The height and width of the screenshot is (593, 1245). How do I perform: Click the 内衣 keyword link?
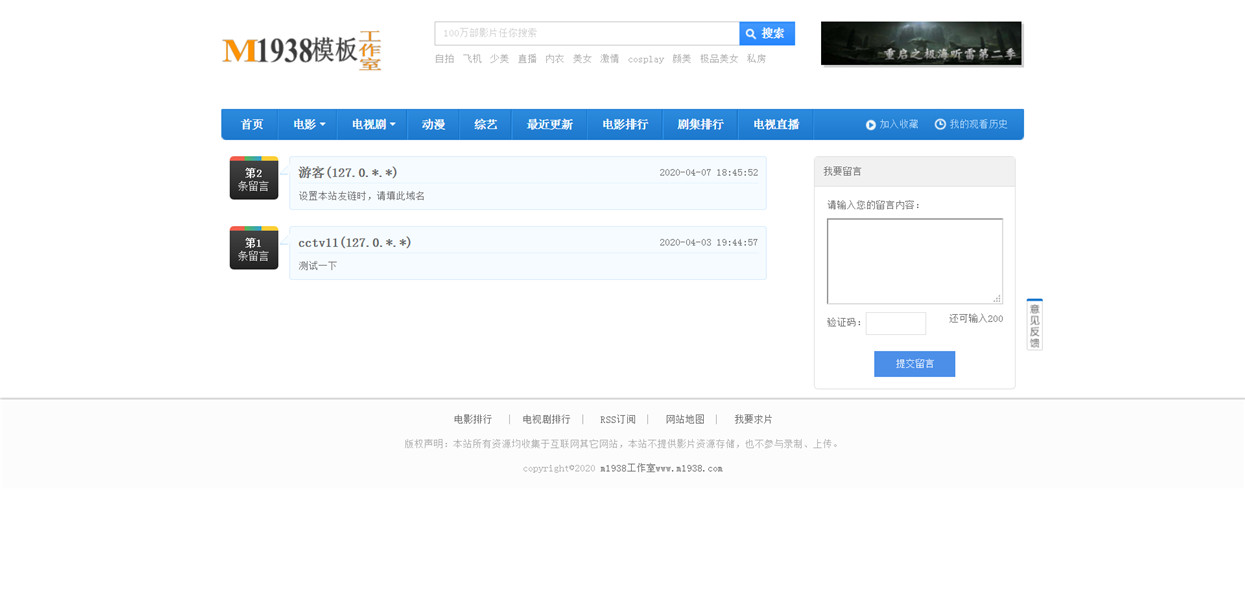554,59
